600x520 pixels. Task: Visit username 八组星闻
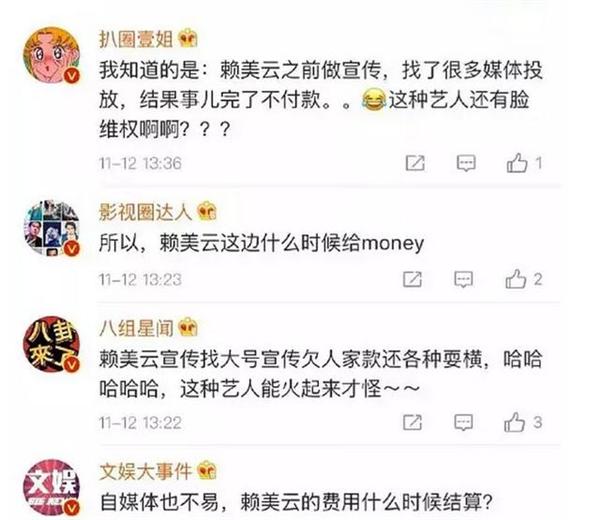tap(136, 328)
